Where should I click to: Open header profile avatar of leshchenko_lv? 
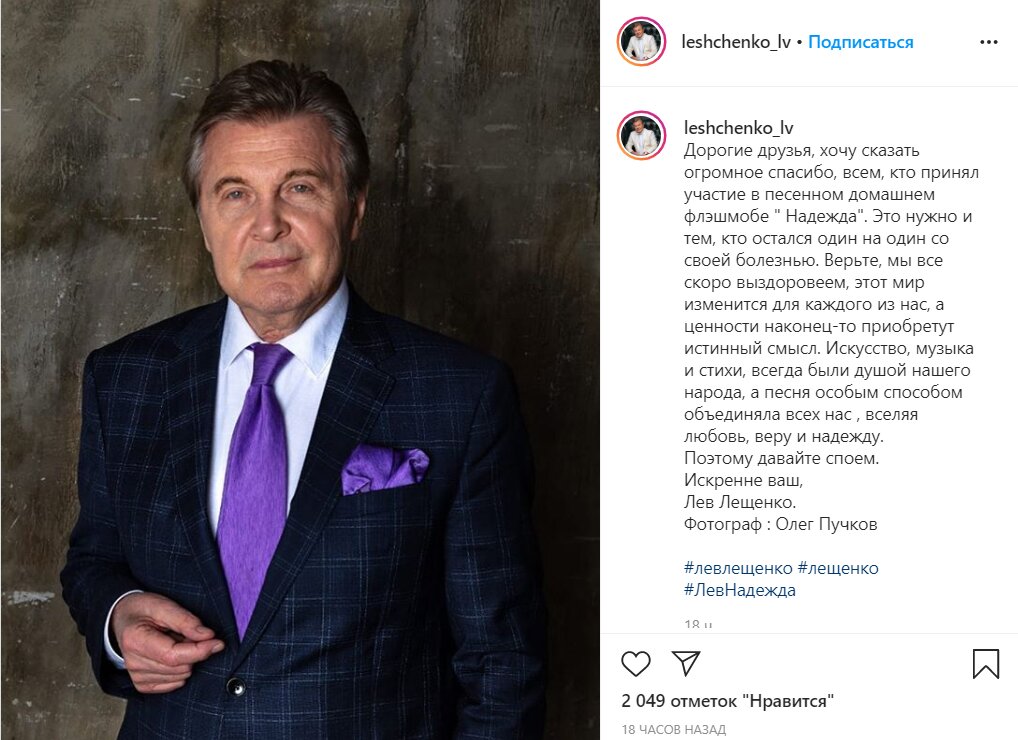[x=641, y=42]
